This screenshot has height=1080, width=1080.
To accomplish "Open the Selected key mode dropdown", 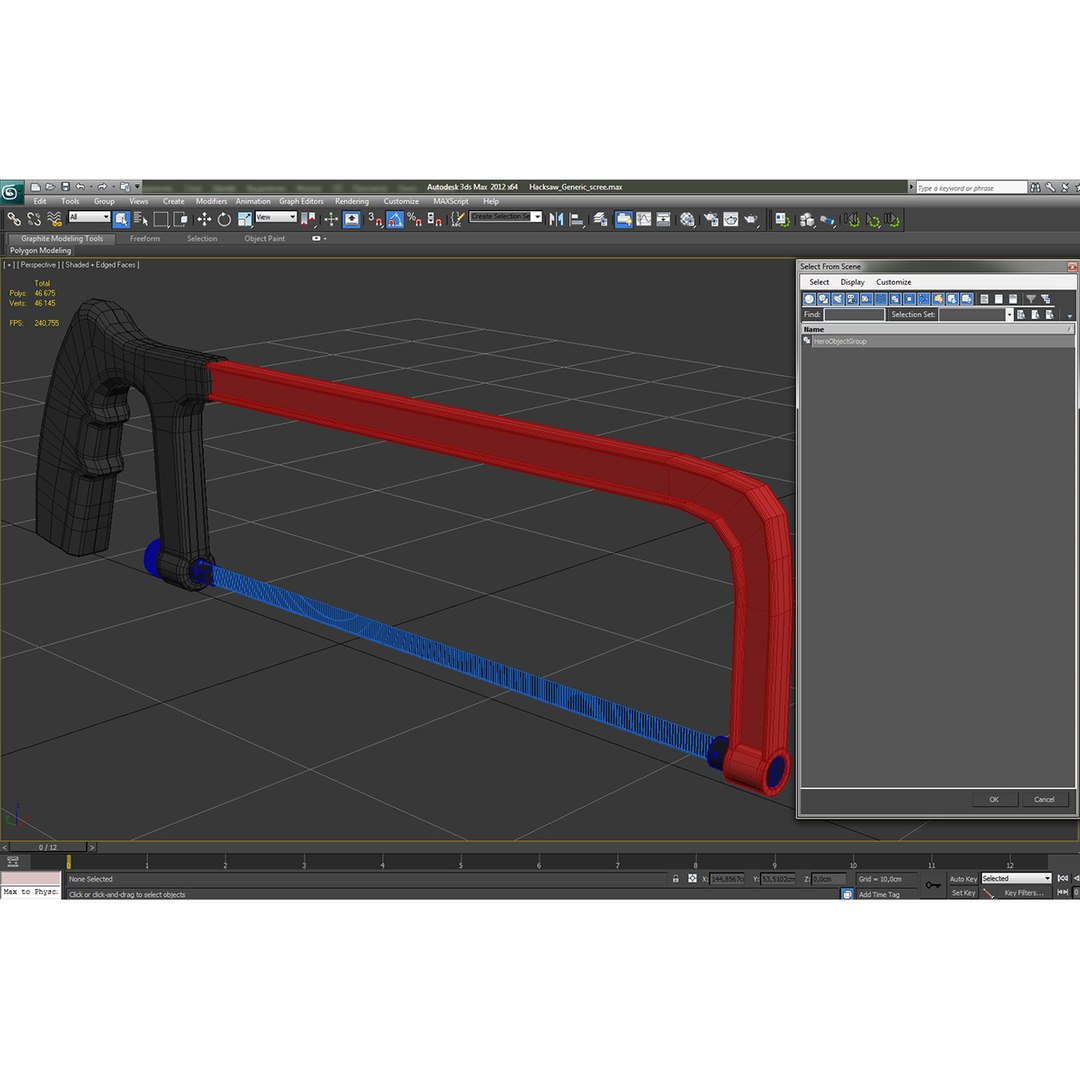I will [1017, 878].
